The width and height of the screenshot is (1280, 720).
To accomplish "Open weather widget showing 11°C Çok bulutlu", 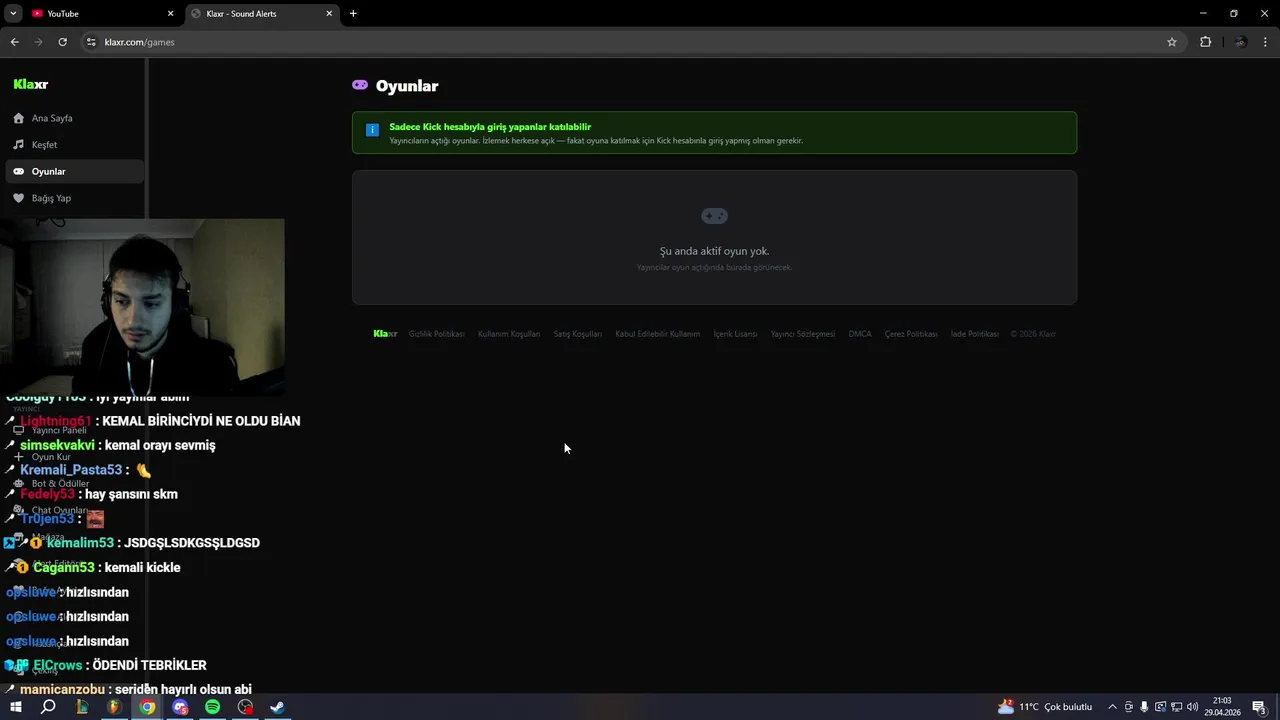I will click(1045, 707).
